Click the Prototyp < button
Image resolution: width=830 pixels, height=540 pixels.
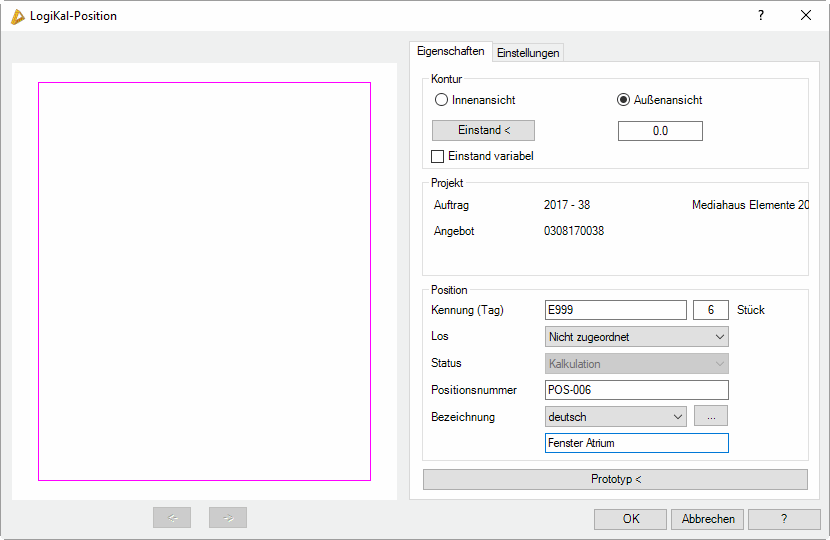pyautogui.click(x=615, y=479)
